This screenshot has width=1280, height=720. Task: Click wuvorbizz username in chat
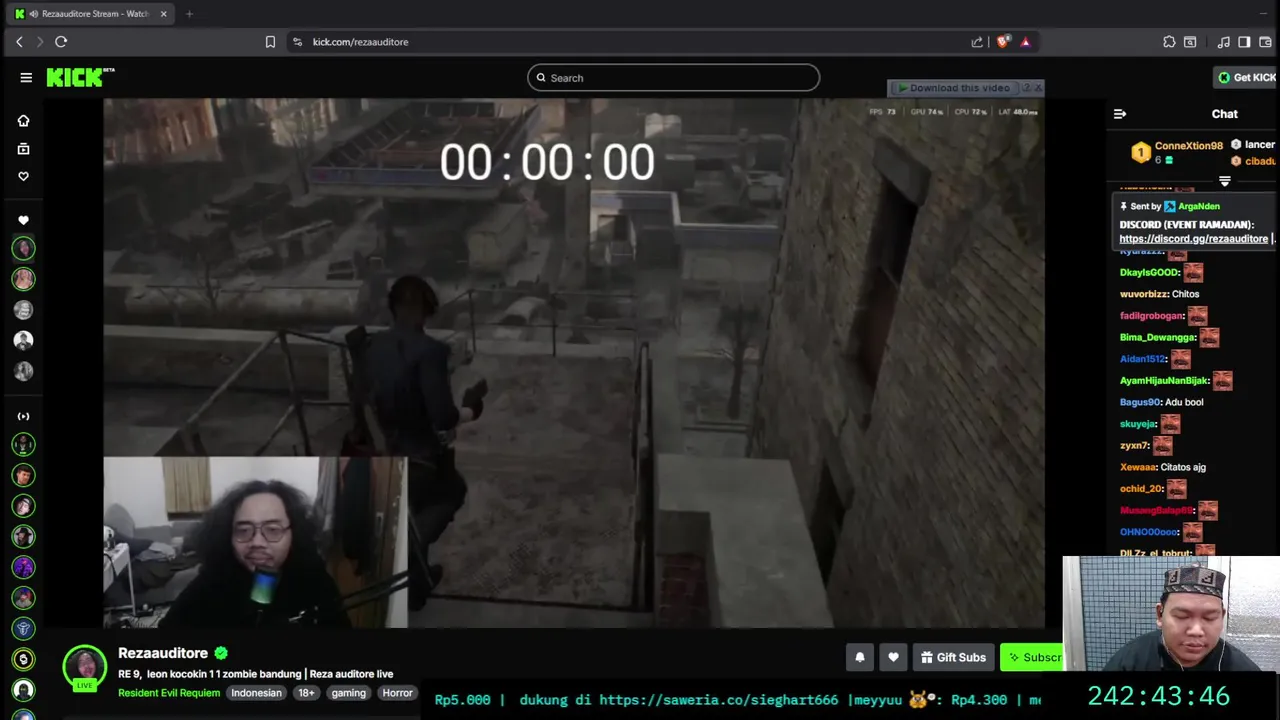click(x=1143, y=294)
